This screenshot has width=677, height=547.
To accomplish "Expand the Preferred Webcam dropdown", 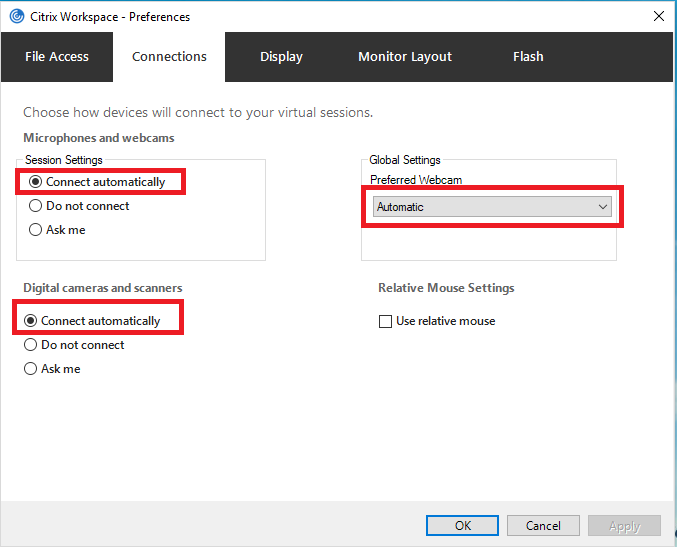I will click(x=492, y=207).
